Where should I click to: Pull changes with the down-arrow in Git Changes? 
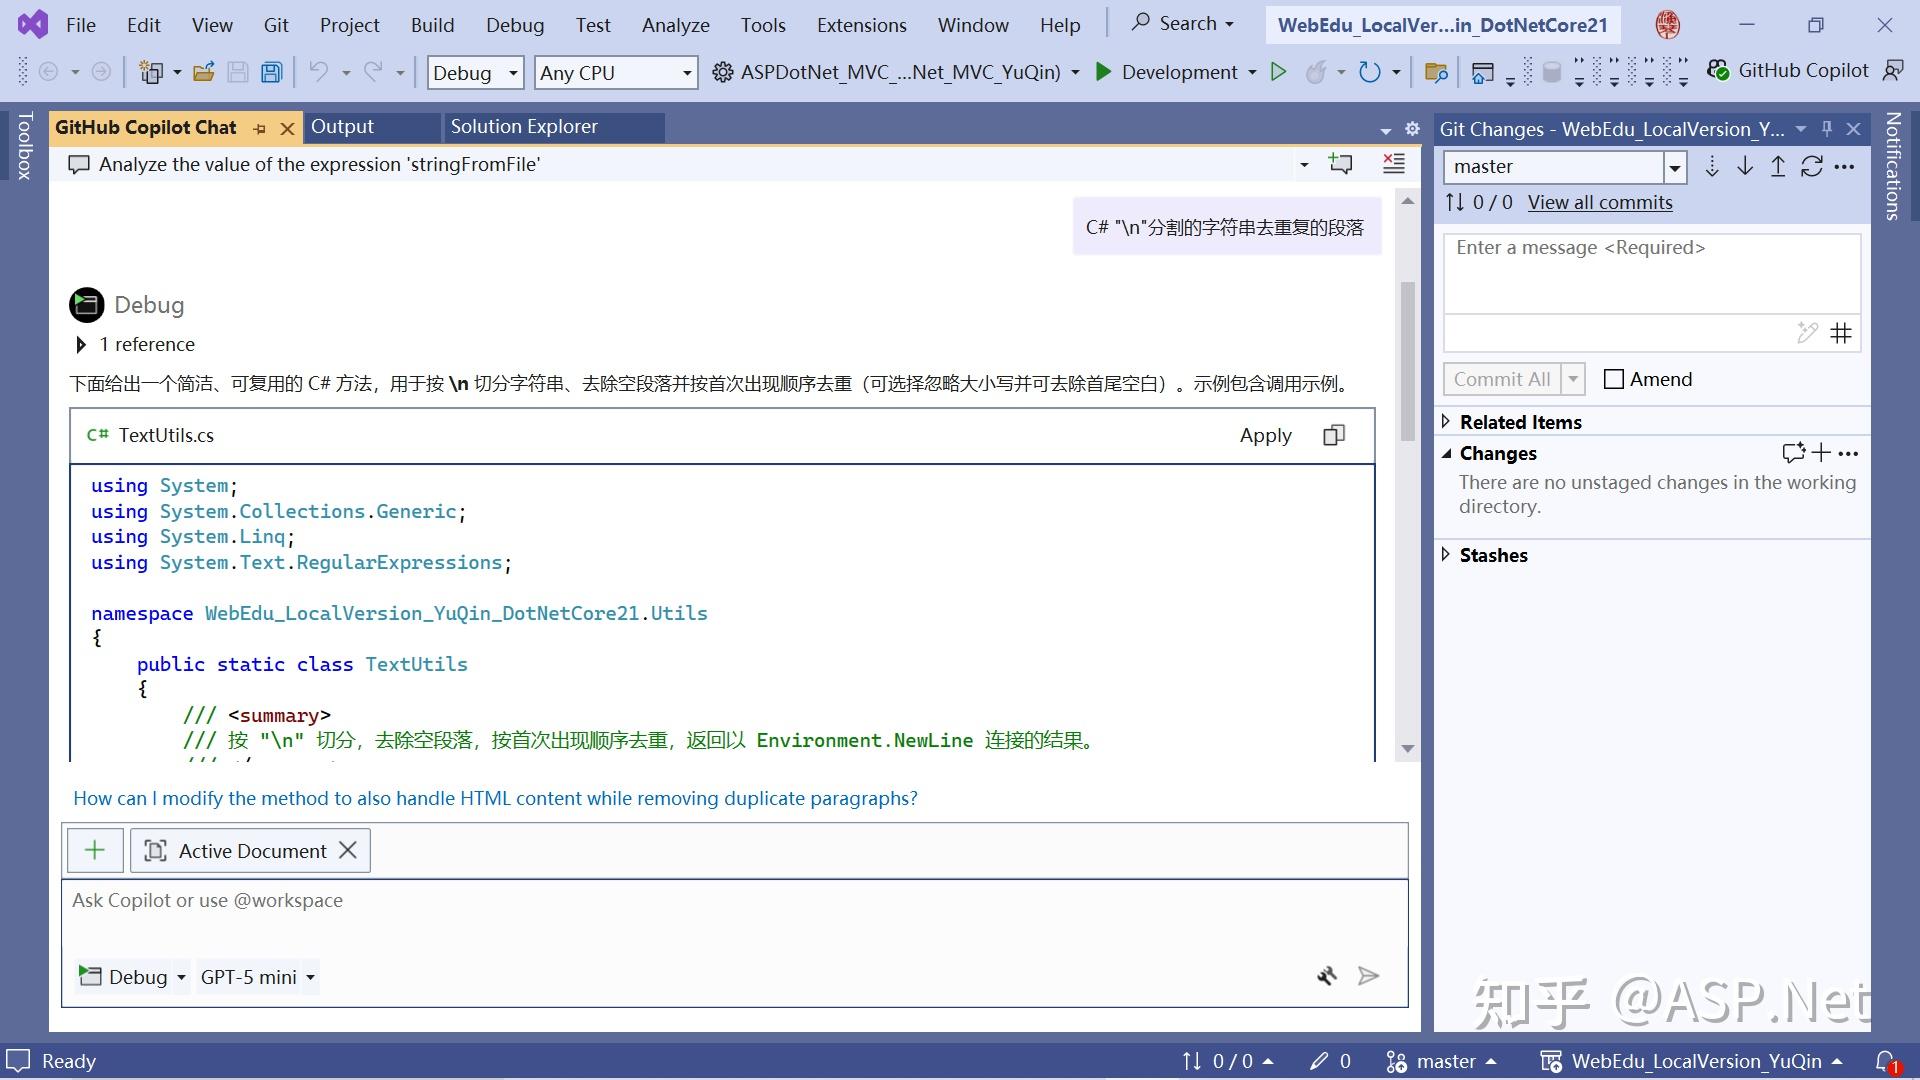(1745, 167)
